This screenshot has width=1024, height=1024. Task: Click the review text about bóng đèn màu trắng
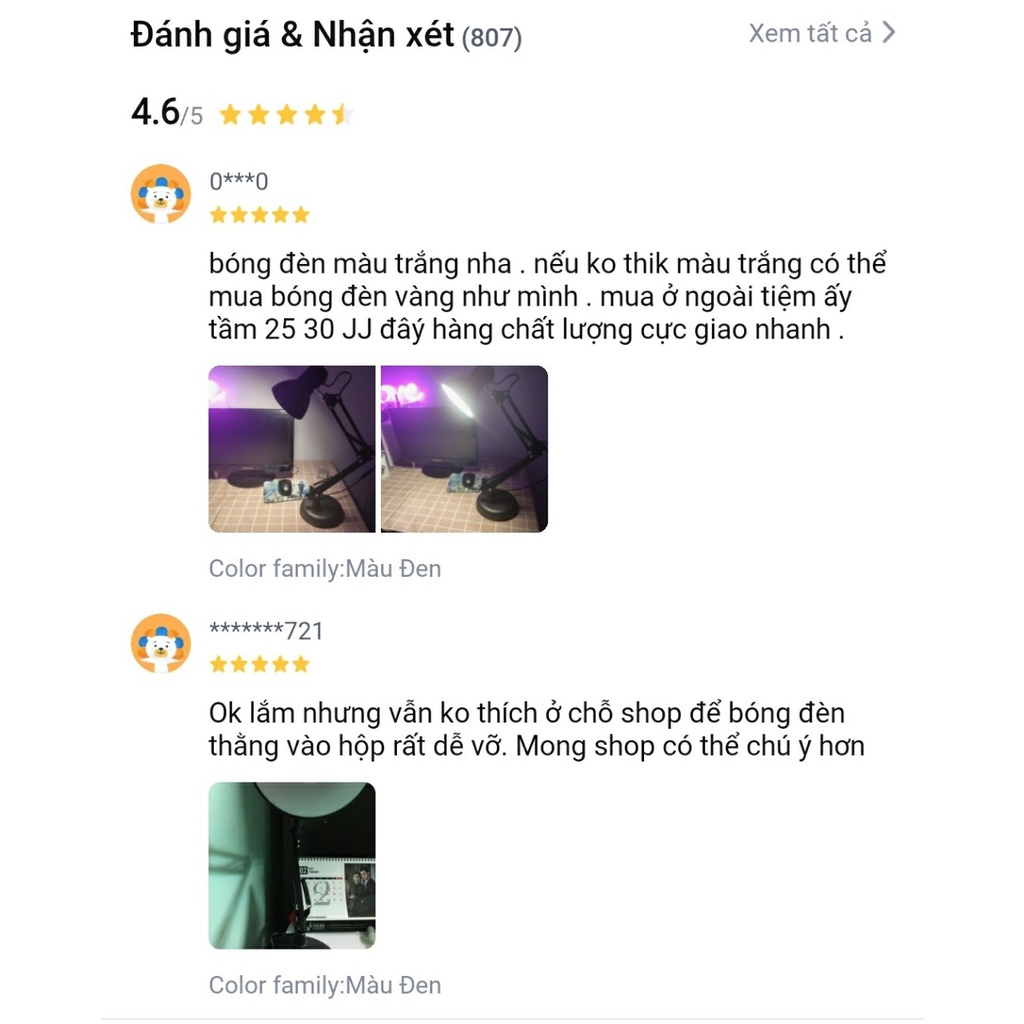[x=547, y=296]
